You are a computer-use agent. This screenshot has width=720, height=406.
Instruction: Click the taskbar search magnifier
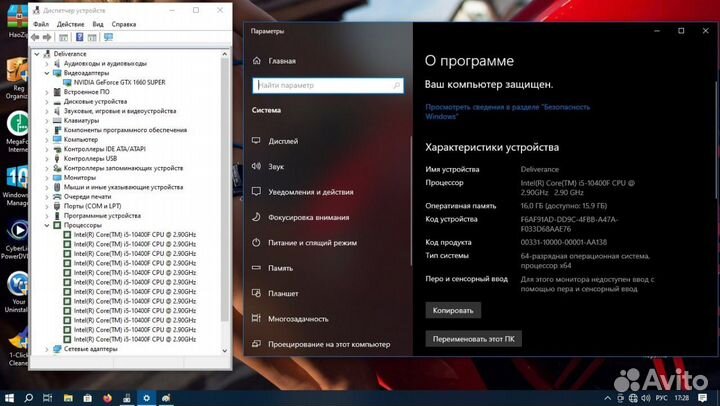coord(28,398)
